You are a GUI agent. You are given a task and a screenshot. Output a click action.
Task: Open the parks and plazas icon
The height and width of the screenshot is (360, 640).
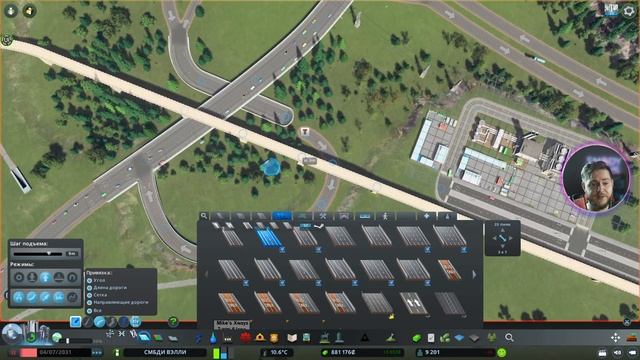(x=324, y=338)
